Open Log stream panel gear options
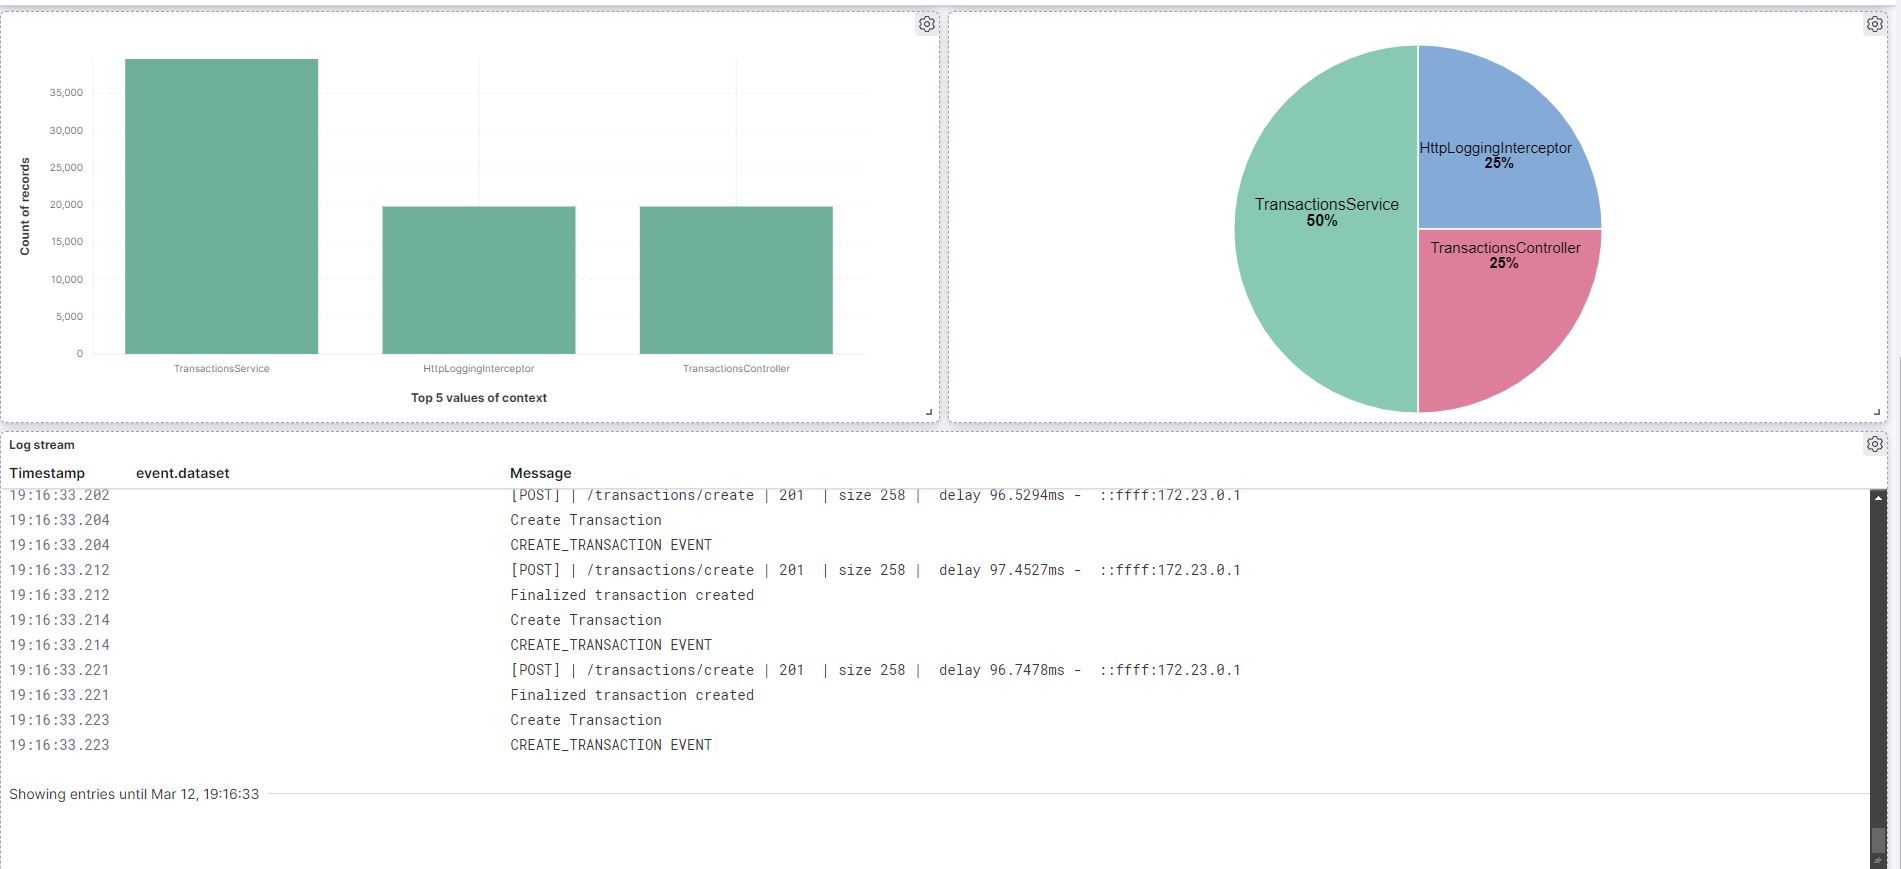This screenshot has width=1901, height=869. pos(1875,444)
